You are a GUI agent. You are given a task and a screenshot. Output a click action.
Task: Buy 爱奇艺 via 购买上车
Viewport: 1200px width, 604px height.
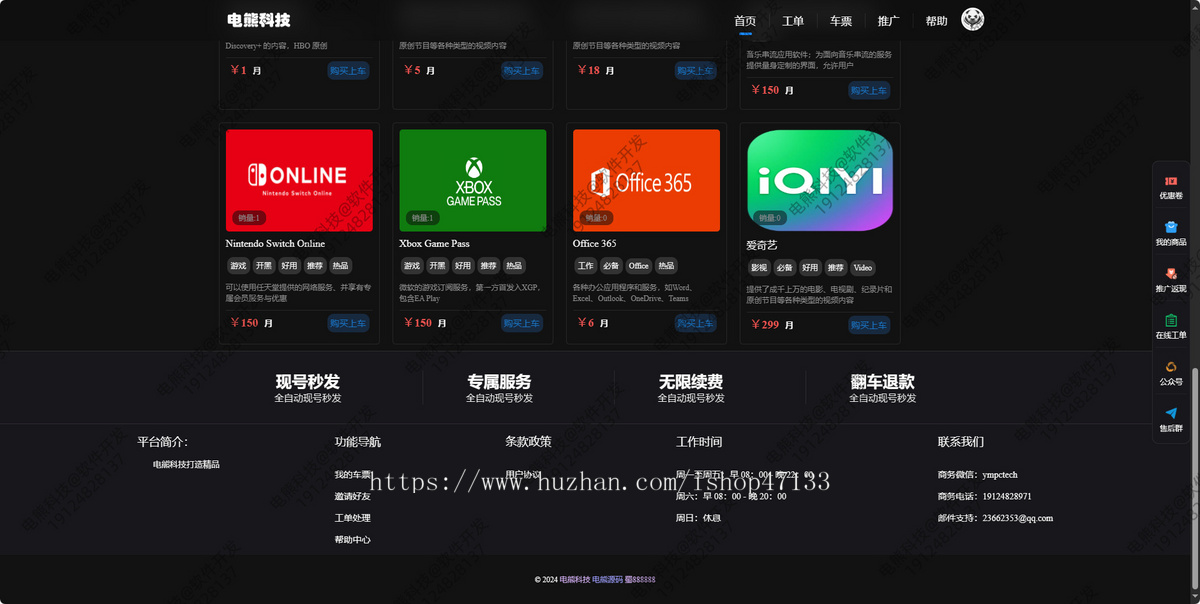870,325
